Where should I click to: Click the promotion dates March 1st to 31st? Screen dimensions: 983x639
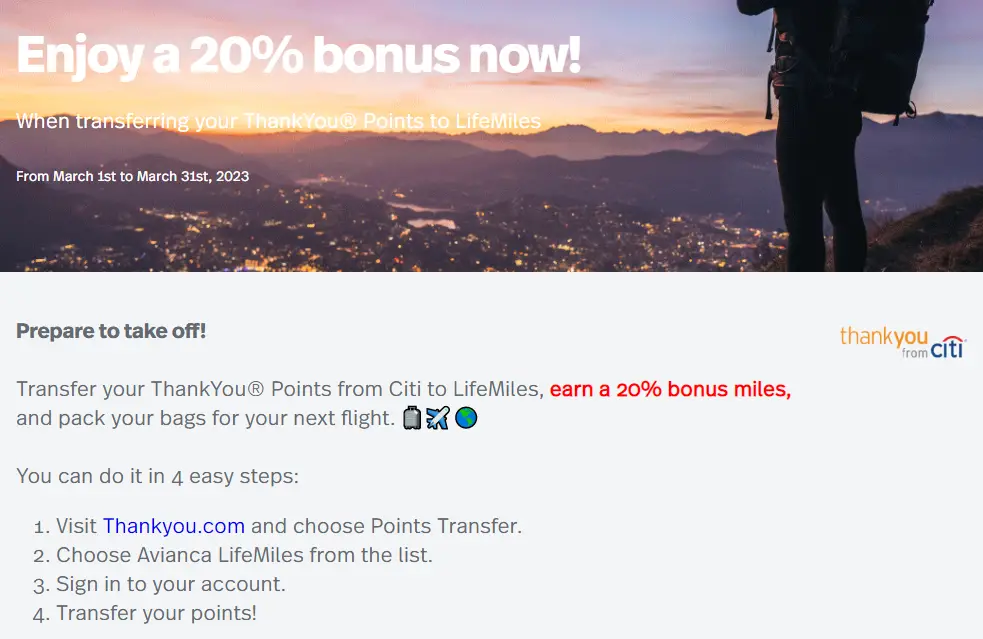132,176
